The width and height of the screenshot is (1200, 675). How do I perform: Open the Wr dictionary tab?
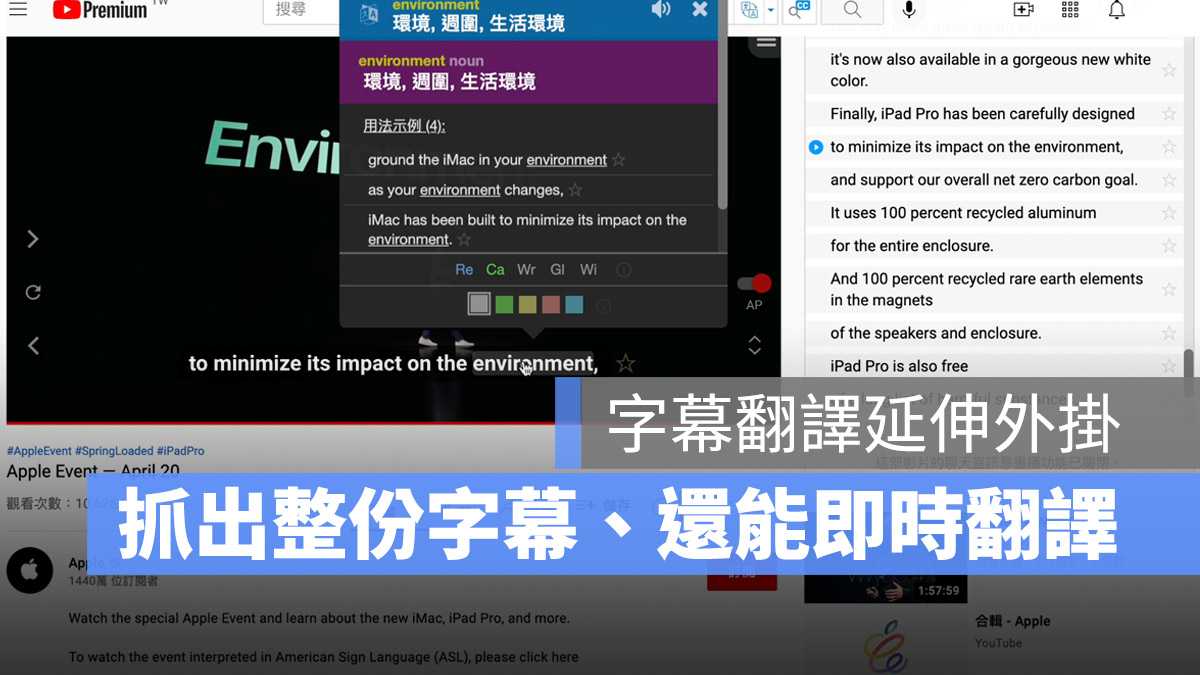(x=527, y=270)
